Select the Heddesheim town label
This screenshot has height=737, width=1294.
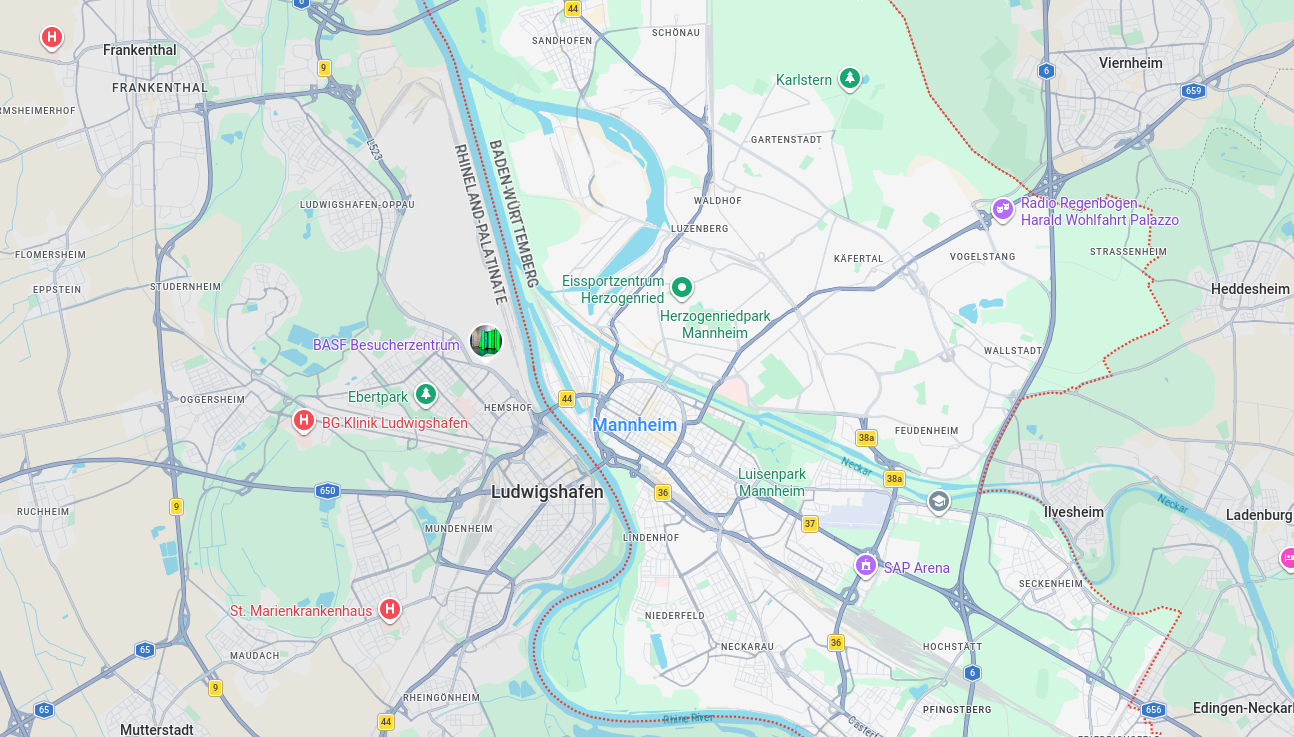[1250, 289]
